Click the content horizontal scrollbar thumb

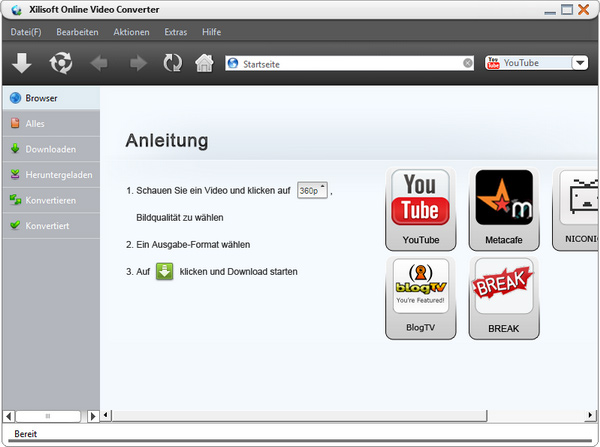(299, 416)
